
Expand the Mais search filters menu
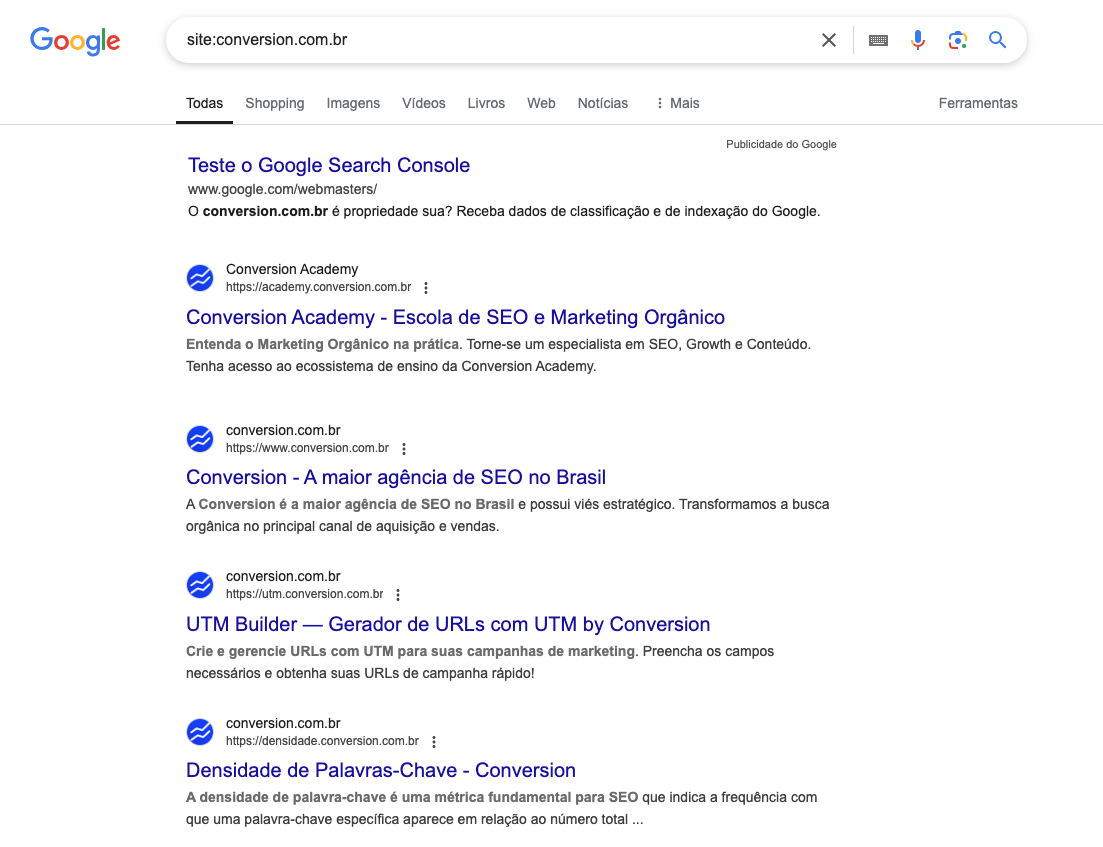point(677,103)
